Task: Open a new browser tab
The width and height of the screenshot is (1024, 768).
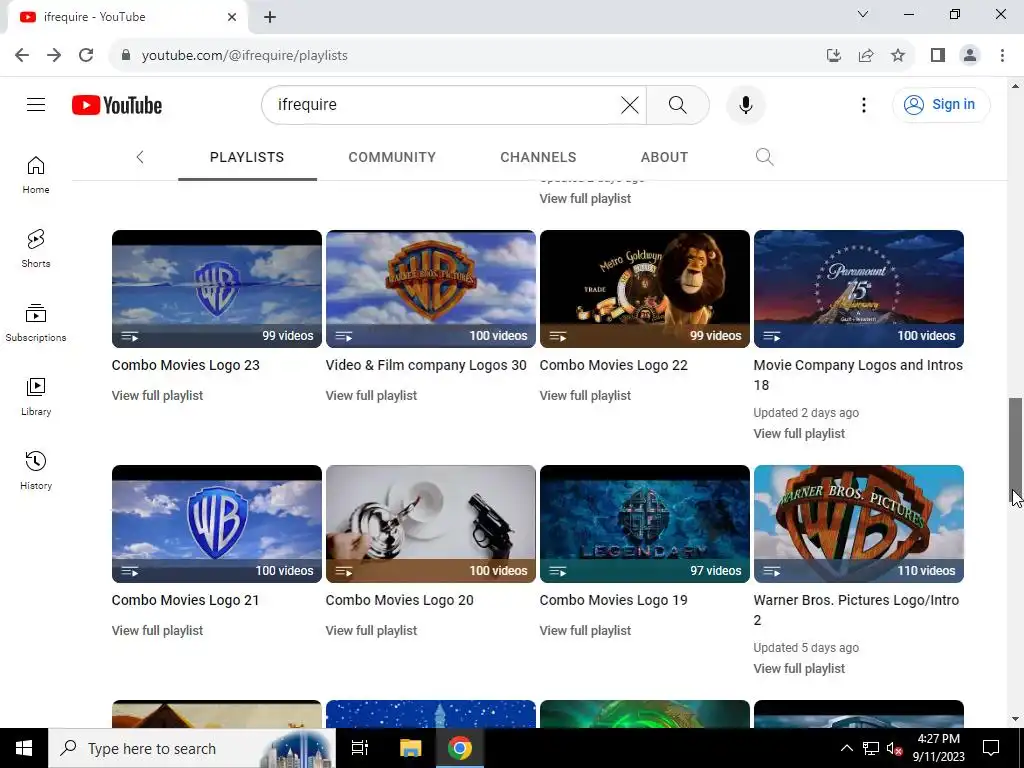Action: point(270,18)
